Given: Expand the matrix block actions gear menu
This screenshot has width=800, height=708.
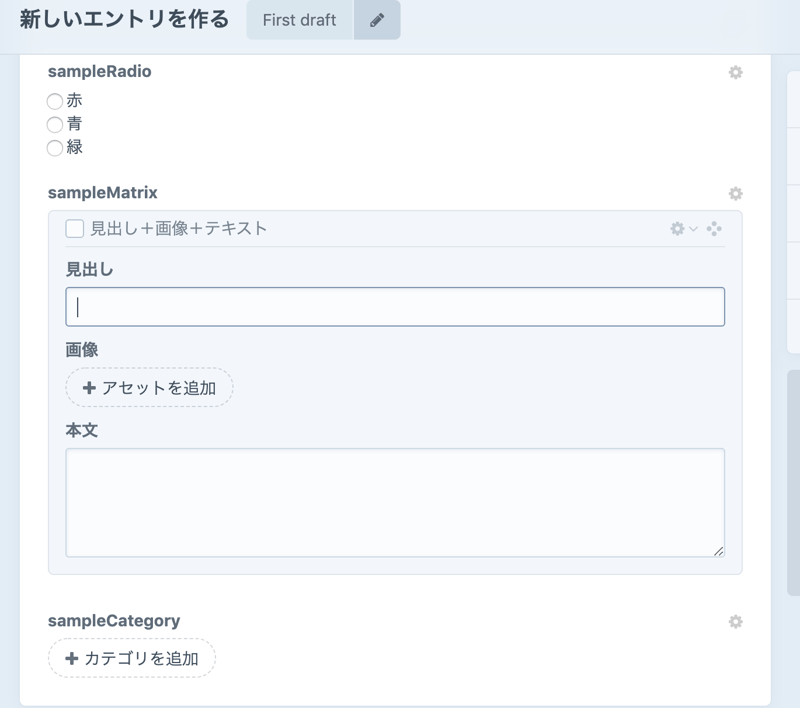Looking at the screenshot, I should (683, 229).
